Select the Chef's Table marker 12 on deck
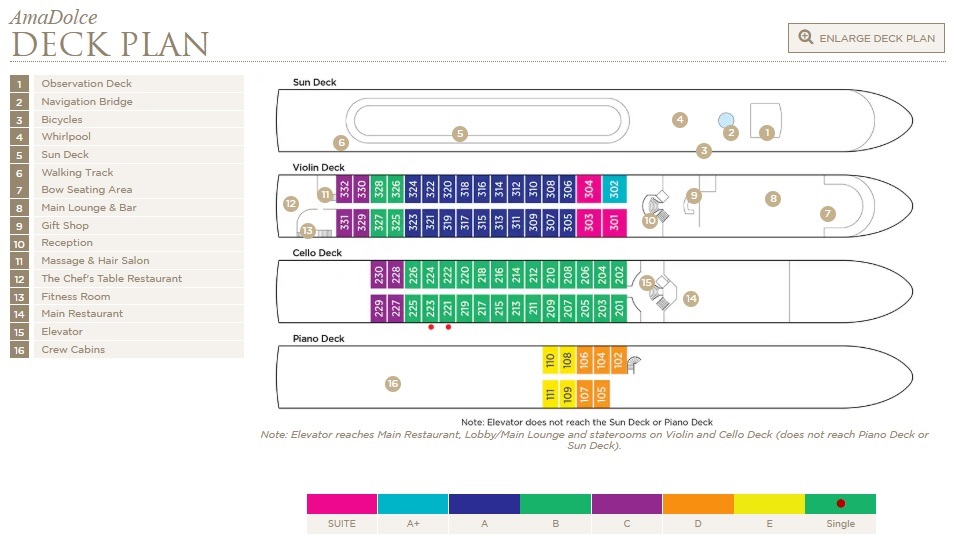Viewport: 954px width, 538px height. pyautogui.click(x=291, y=204)
